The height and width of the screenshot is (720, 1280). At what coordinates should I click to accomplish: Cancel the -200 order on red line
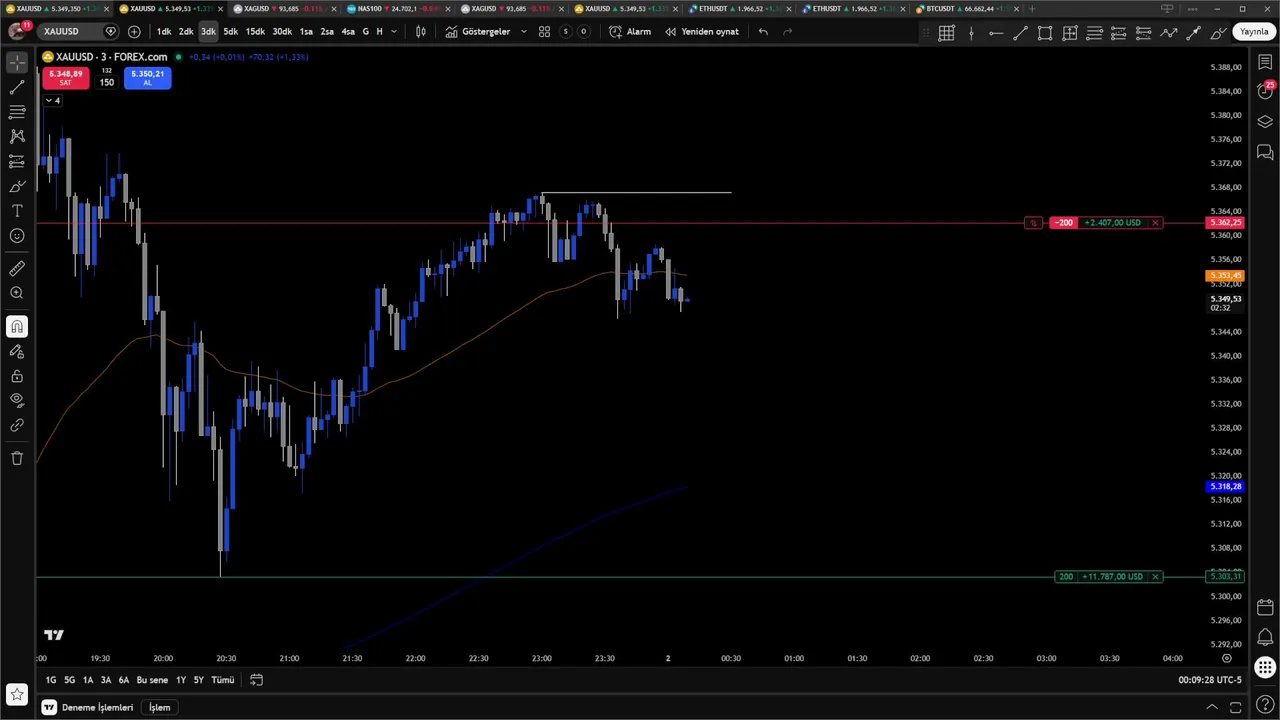[1156, 222]
